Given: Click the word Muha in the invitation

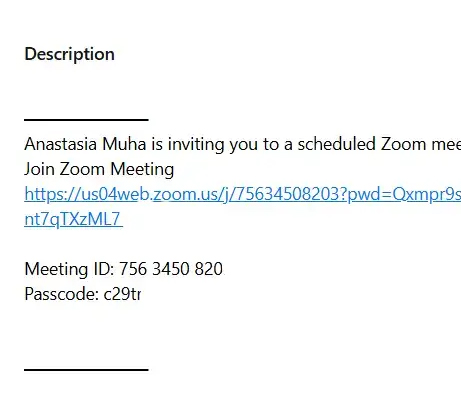Looking at the screenshot, I should coord(124,144).
